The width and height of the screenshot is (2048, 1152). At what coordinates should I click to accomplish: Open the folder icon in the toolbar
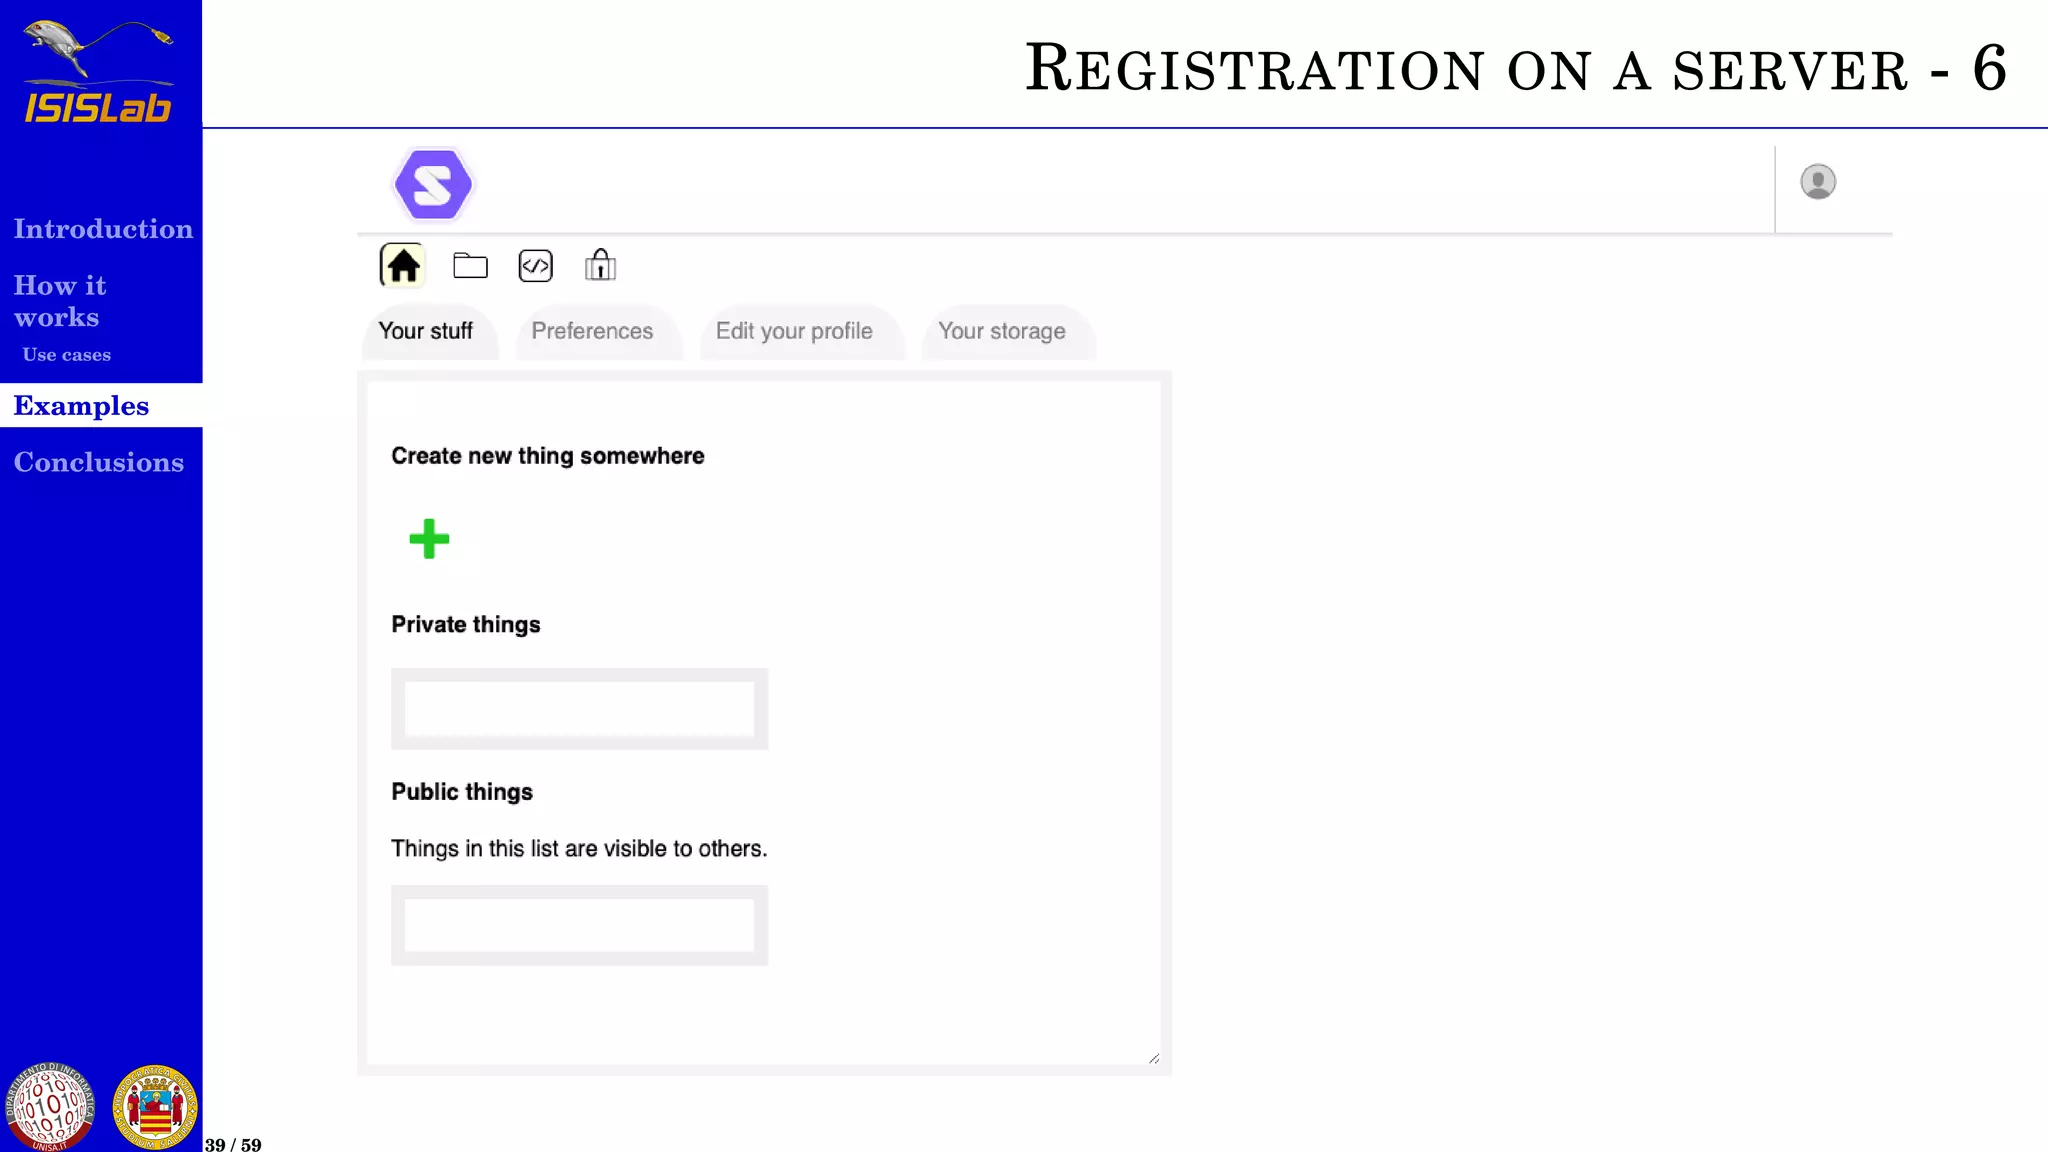[470, 266]
